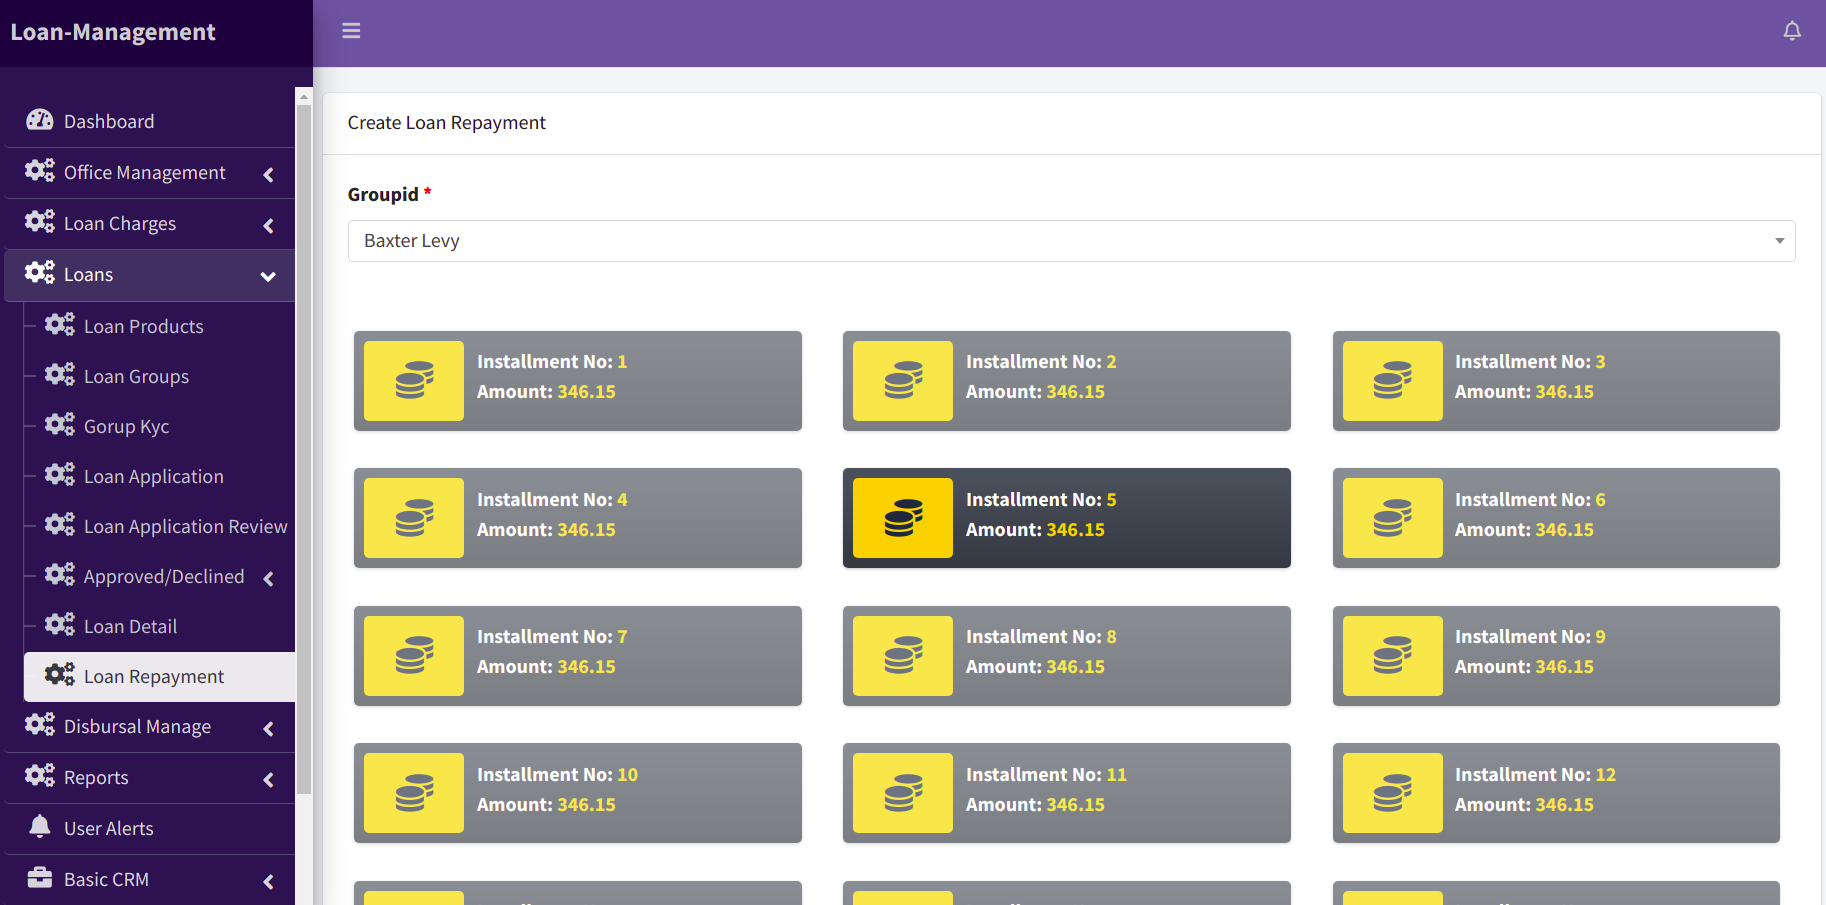Image resolution: width=1826 pixels, height=905 pixels.
Task: Expand Basic CRM submenu chevron
Action: [x=268, y=881]
